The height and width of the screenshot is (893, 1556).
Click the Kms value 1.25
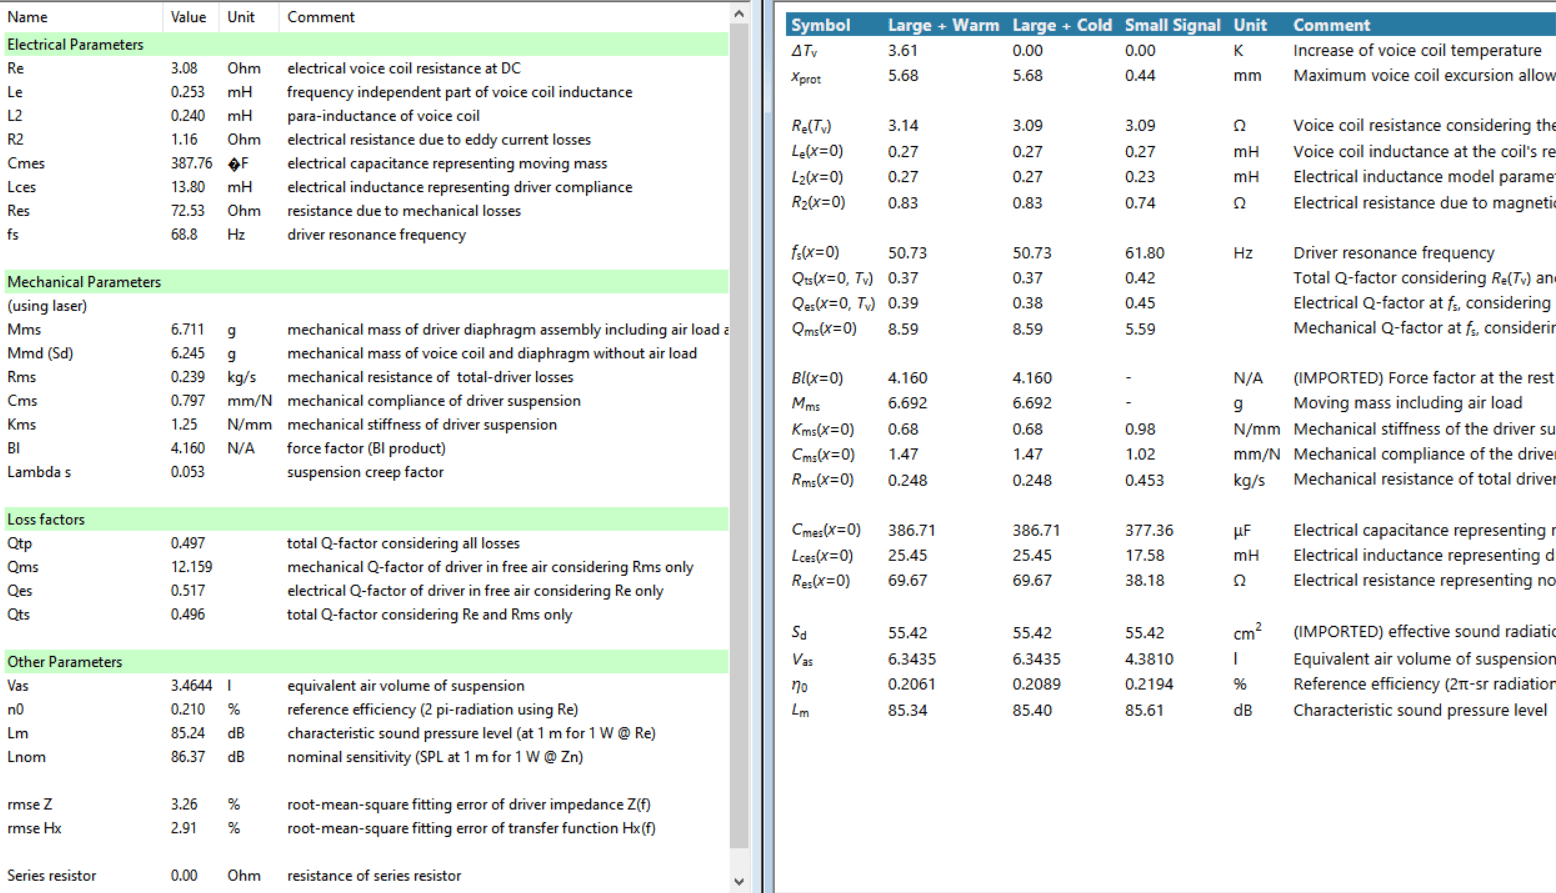[184, 425]
